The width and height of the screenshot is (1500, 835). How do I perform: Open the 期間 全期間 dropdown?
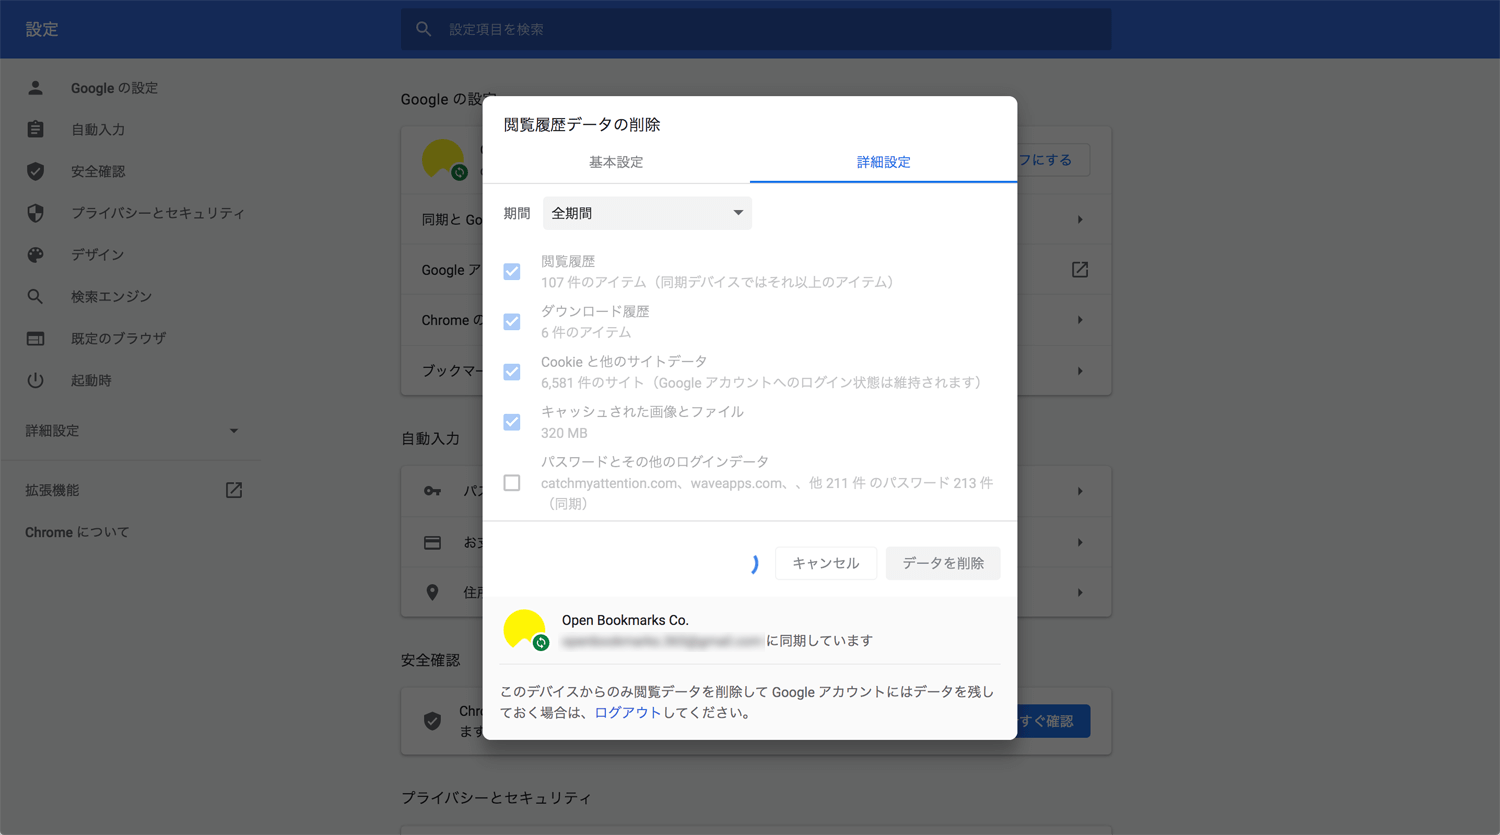pos(647,213)
